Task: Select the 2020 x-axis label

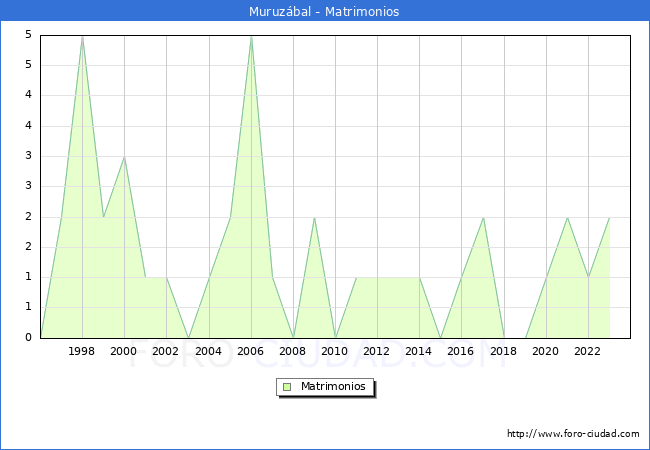Action: [546, 351]
